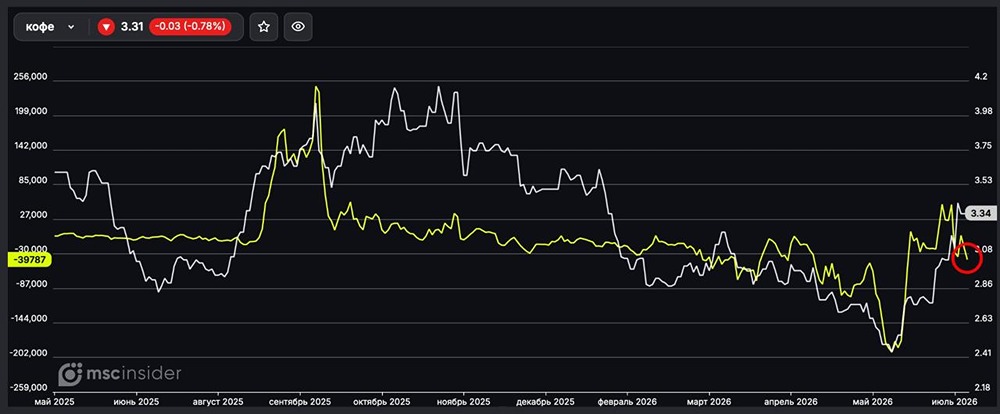This screenshot has width=1000, height=414.
Task: Click the chevron next to кофе
Action: click(71, 27)
